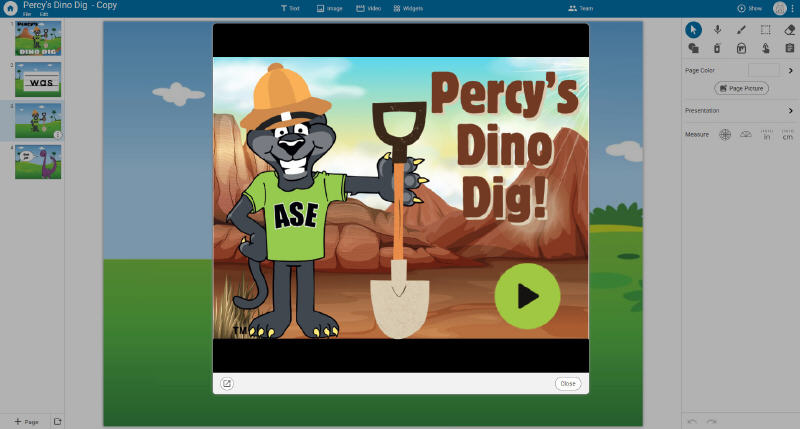Select the paint bucket fill tool

[x=741, y=48]
